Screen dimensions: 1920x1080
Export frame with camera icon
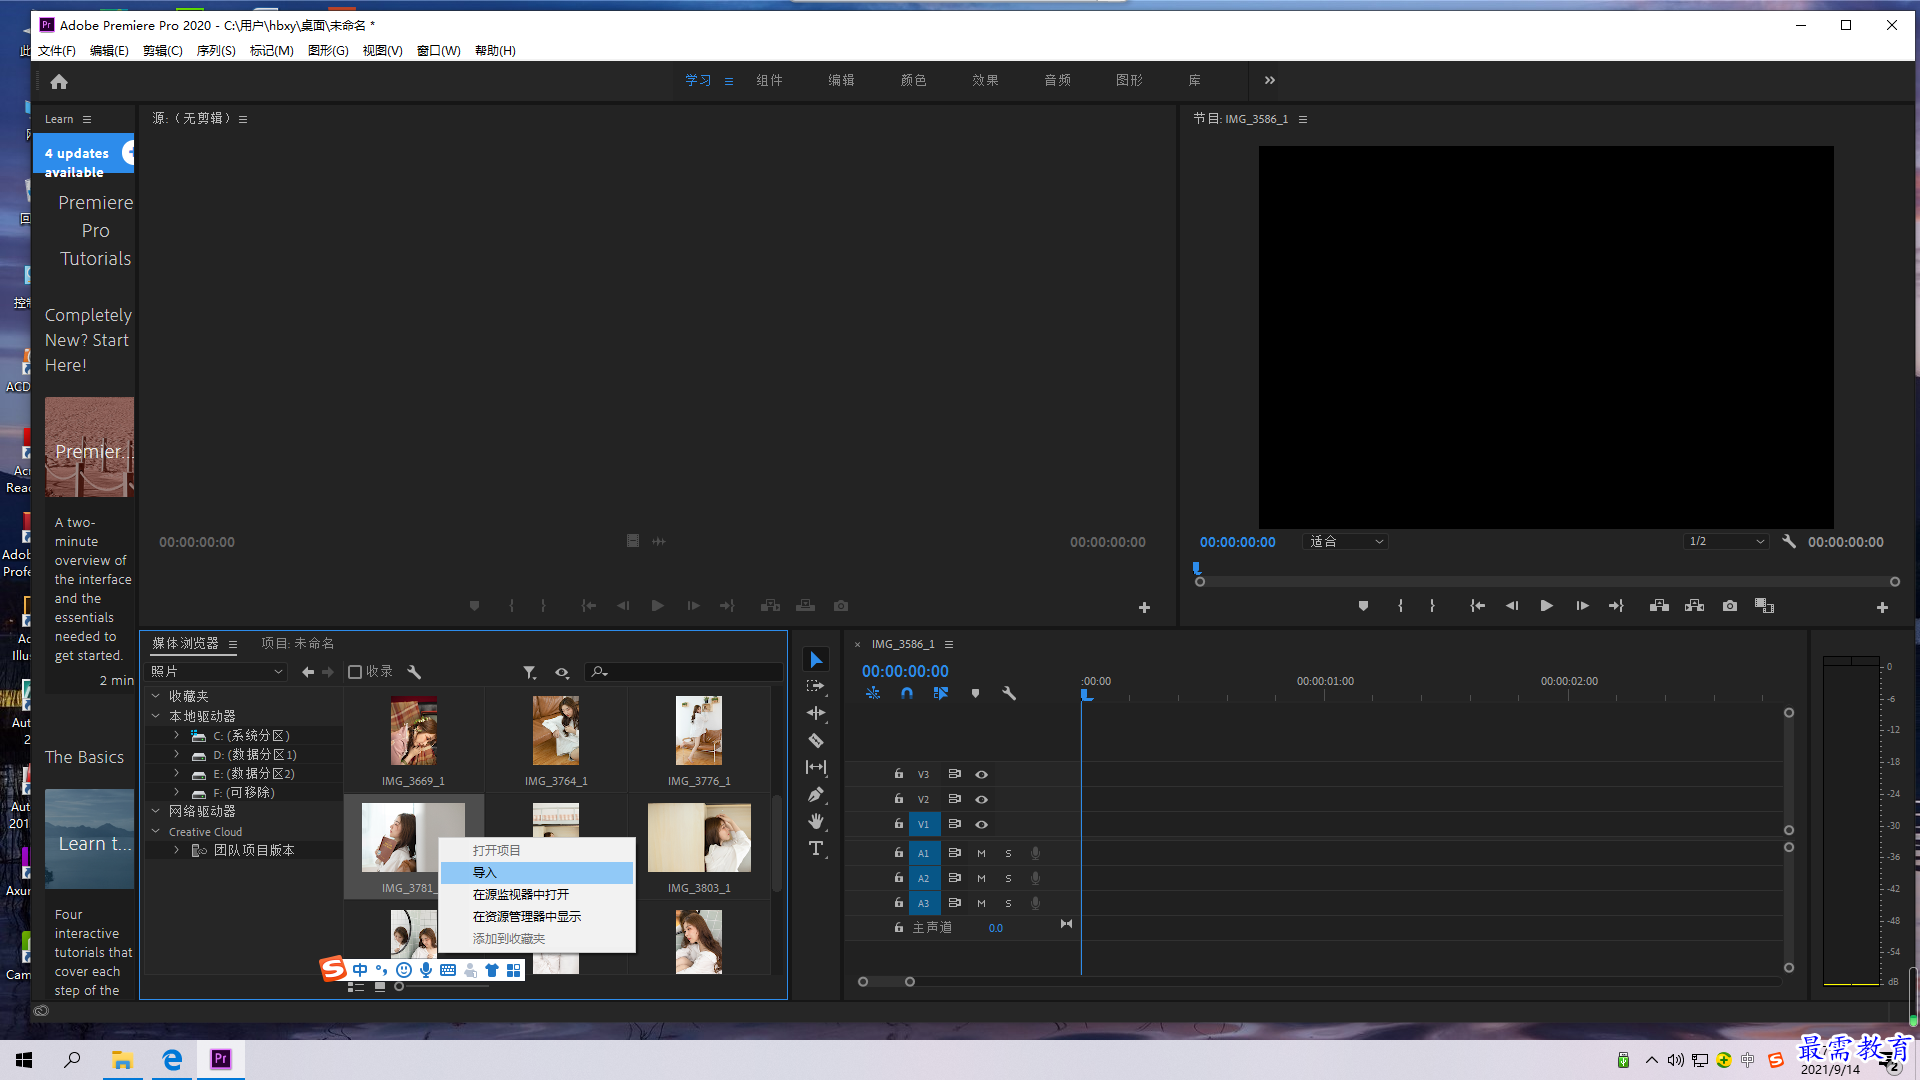click(x=1730, y=606)
